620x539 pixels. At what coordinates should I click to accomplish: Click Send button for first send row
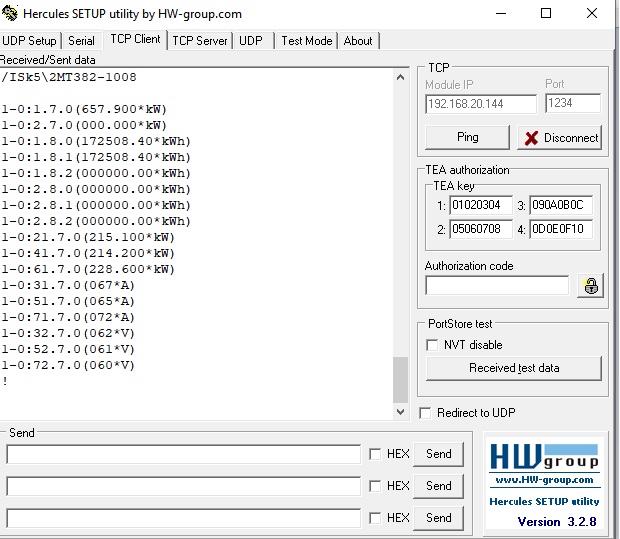(x=439, y=454)
